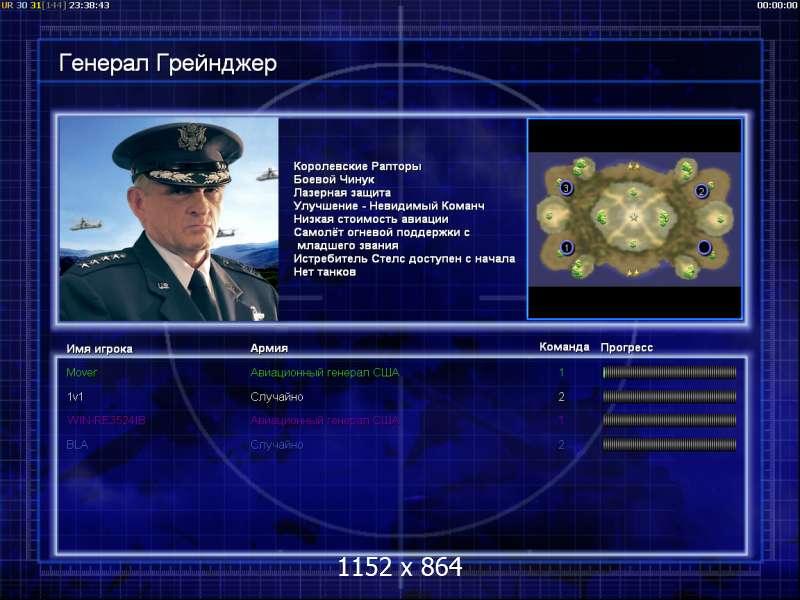Click Mover's army 'Авиационный генерал США'
This screenshot has height=600, width=800.
tap(324, 372)
